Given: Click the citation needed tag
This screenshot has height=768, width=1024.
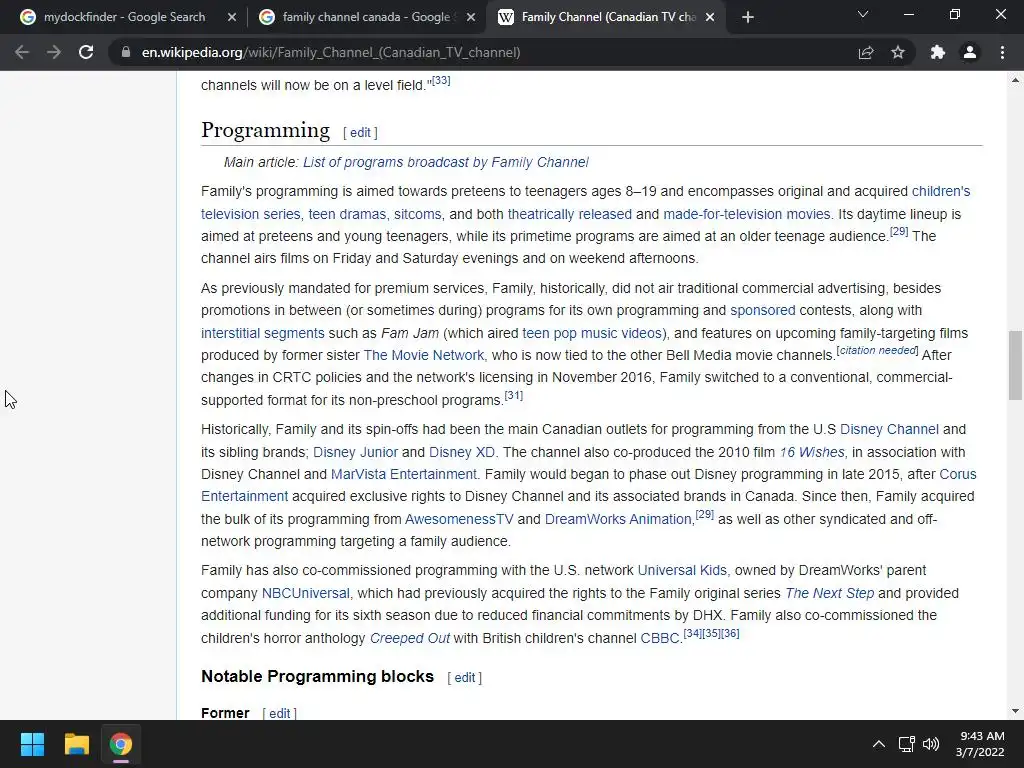Looking at the screenshot, I should [877, 350].
